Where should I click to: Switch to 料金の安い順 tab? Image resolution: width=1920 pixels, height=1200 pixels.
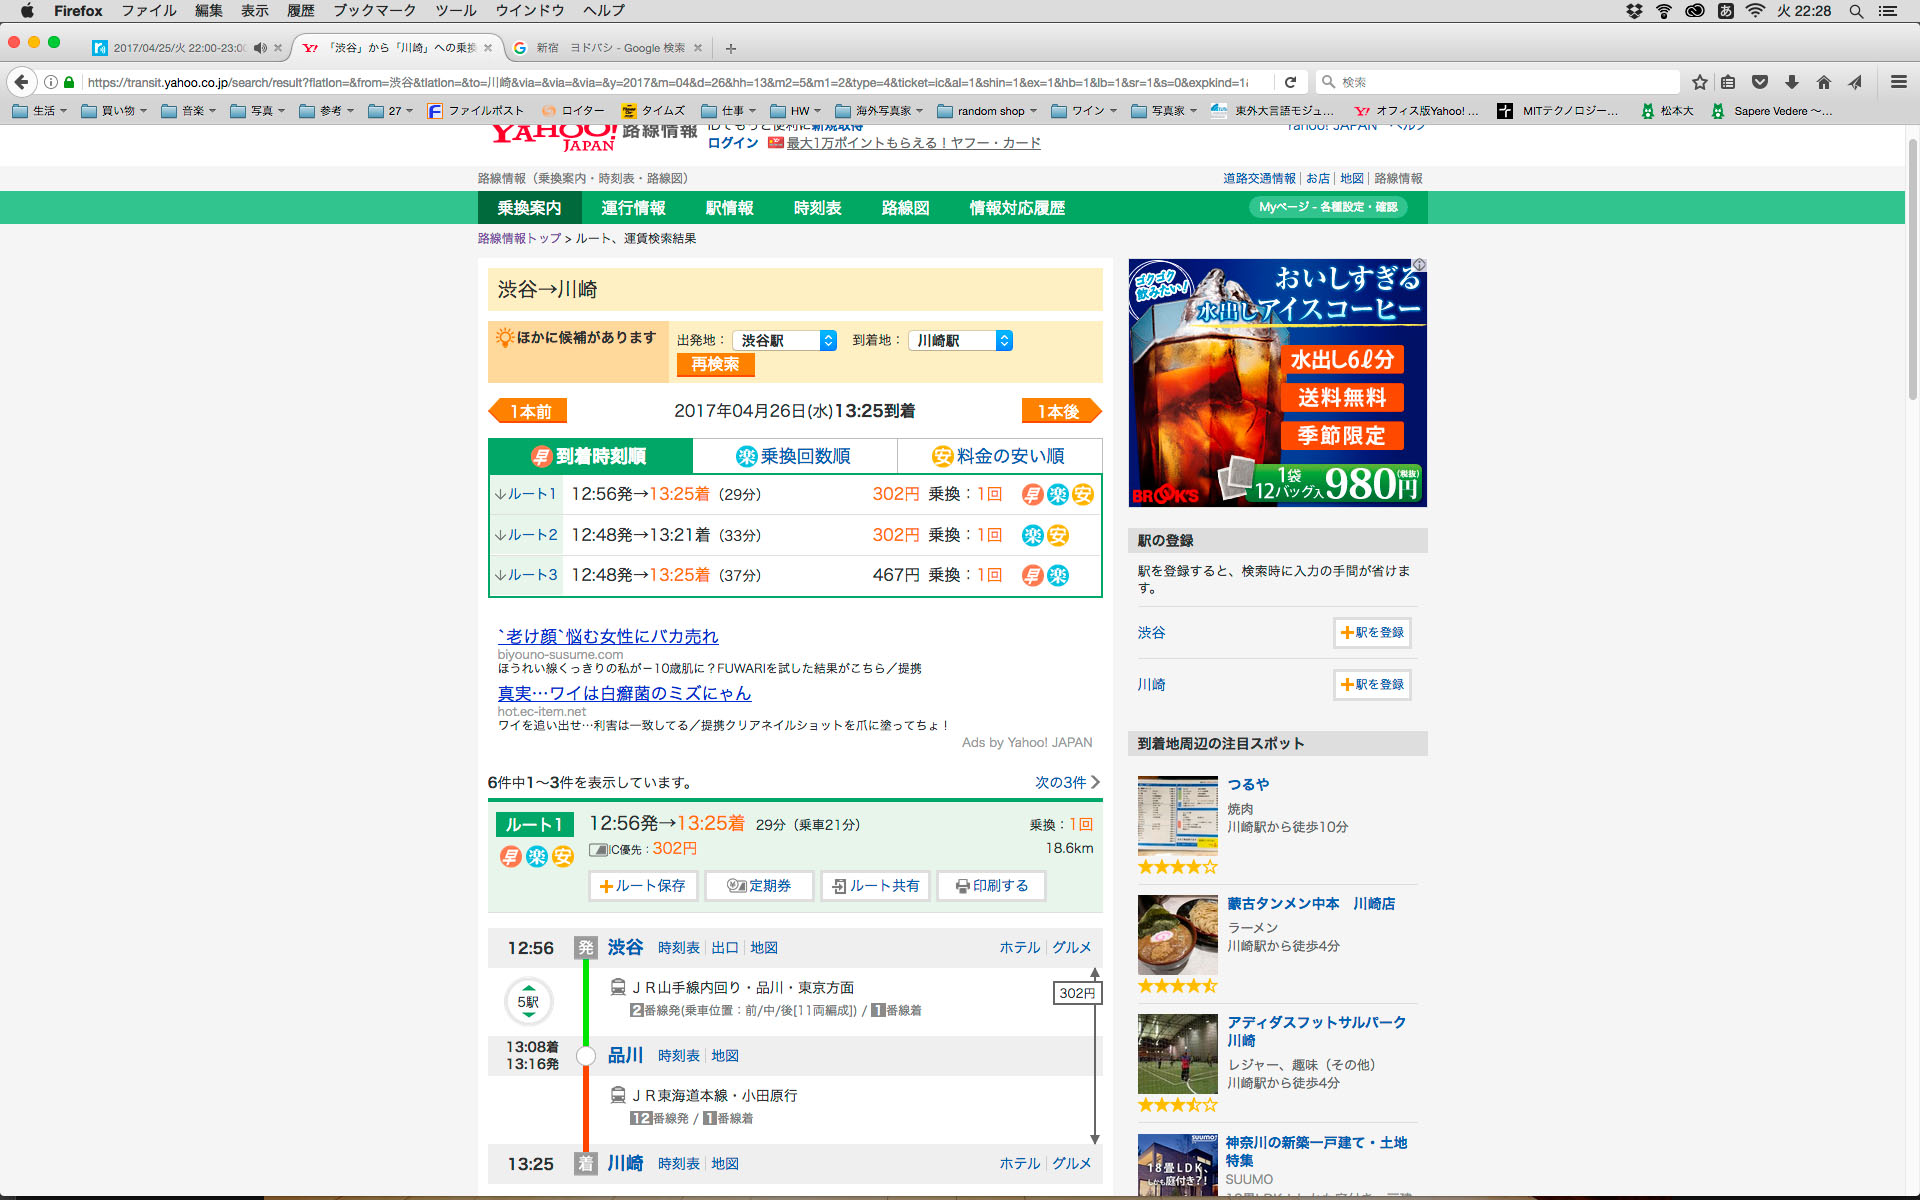point(999,456)
